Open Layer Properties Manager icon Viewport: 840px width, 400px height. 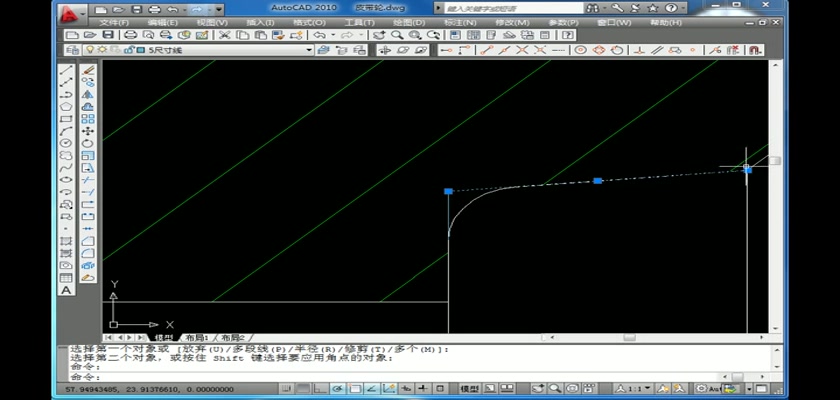tap(72, 50)
